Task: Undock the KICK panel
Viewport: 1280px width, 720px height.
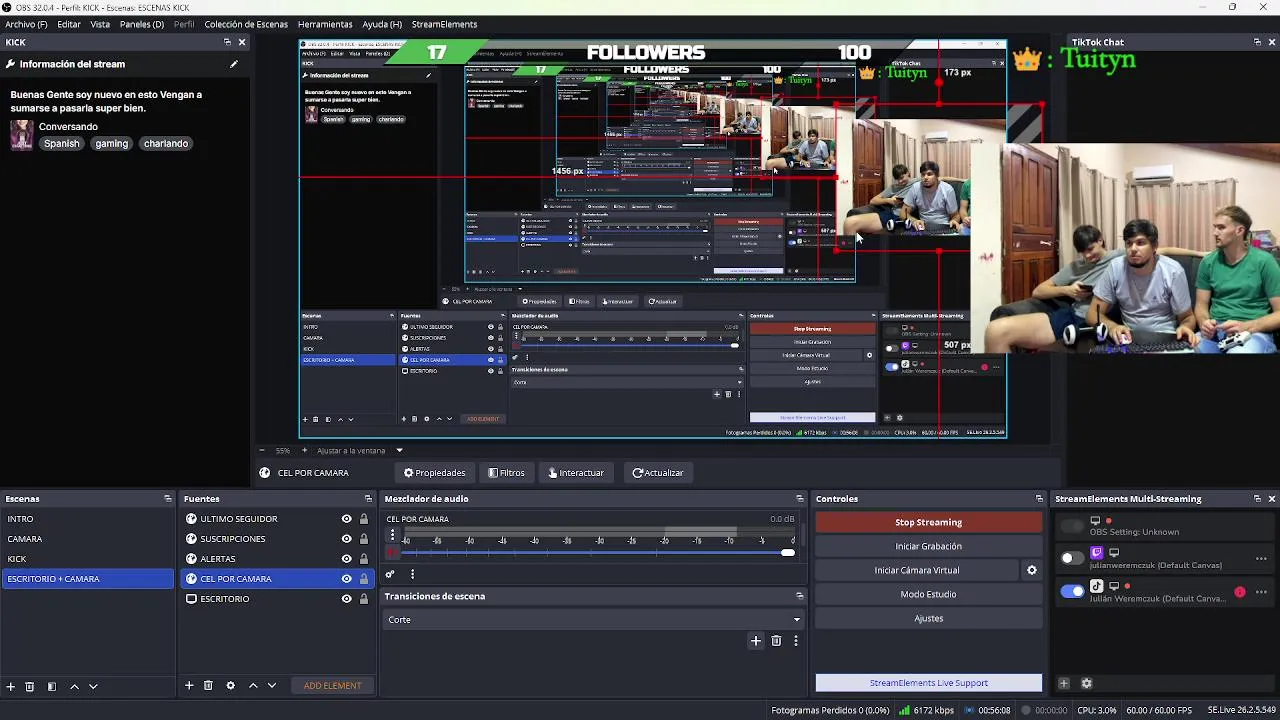Action: 227,42
